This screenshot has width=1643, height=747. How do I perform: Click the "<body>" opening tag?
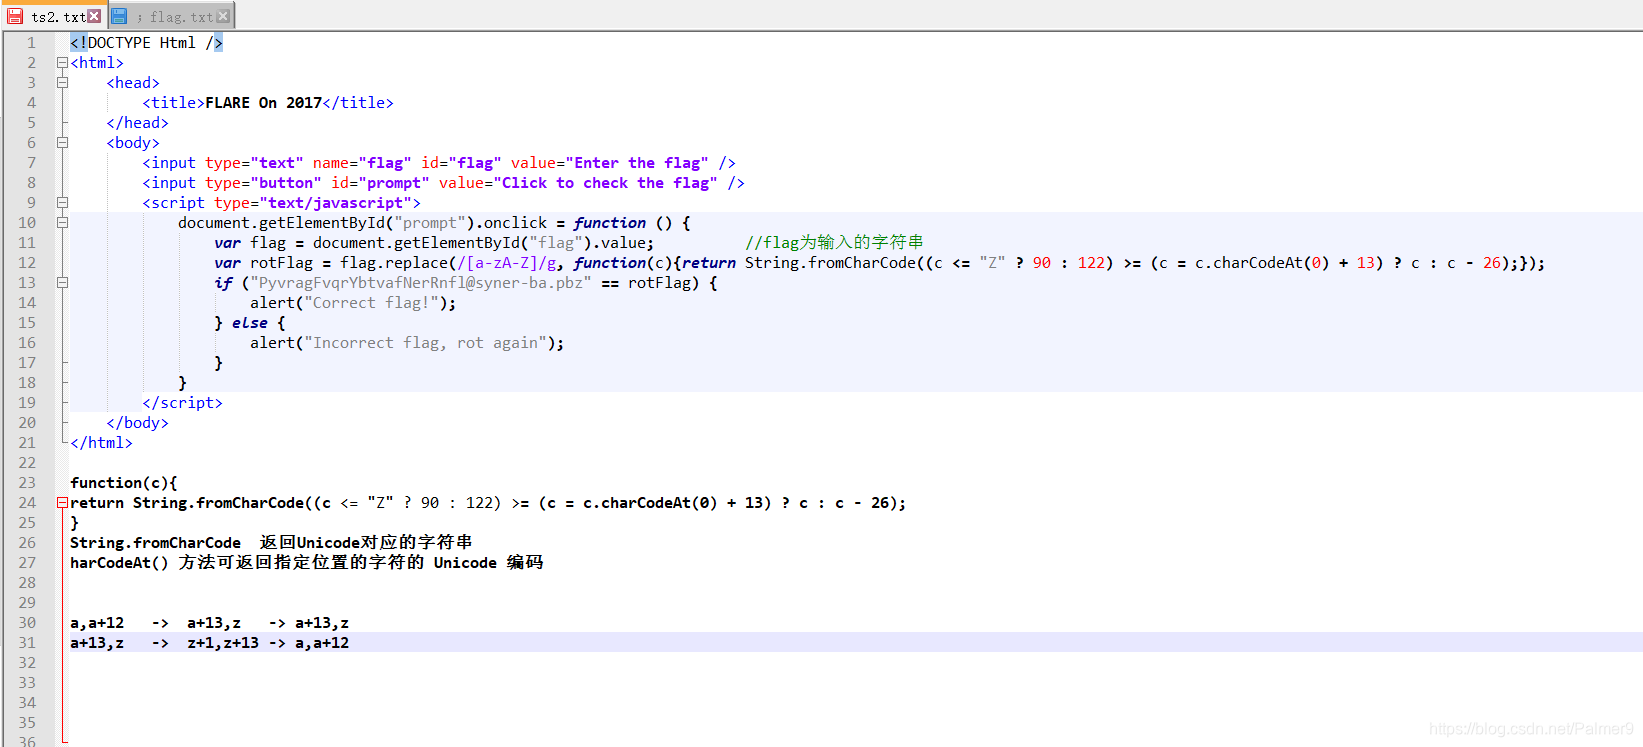pyautogui.click(x=133, y=143)
